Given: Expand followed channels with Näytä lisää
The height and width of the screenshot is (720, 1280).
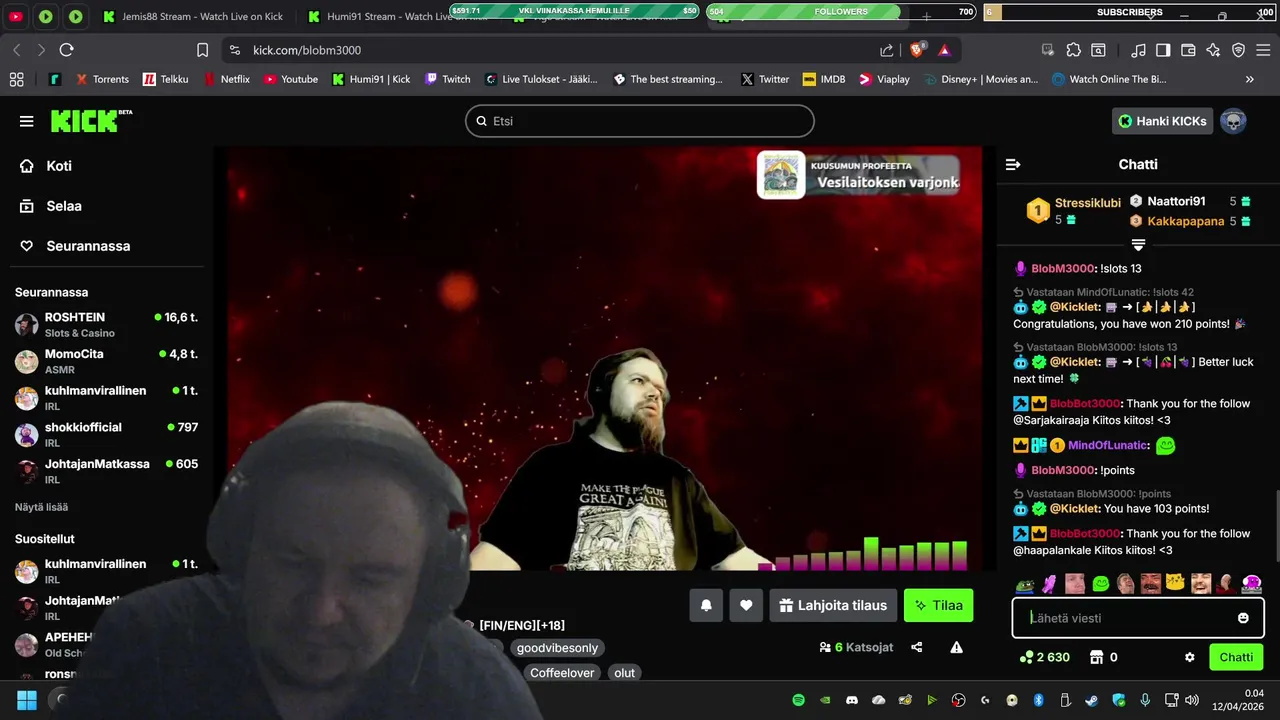Looking at the screenshot, I should point(41,507).
